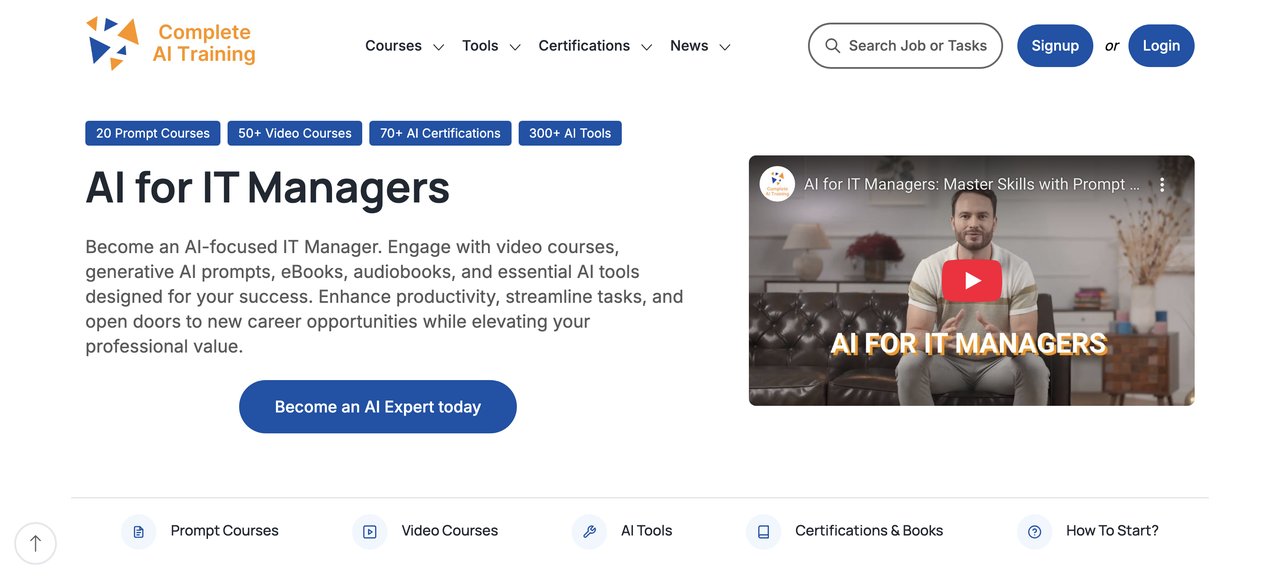Screen dimensions: 1280x579
Task: Open the Certifications menu
Action: (x=584, y=46)
